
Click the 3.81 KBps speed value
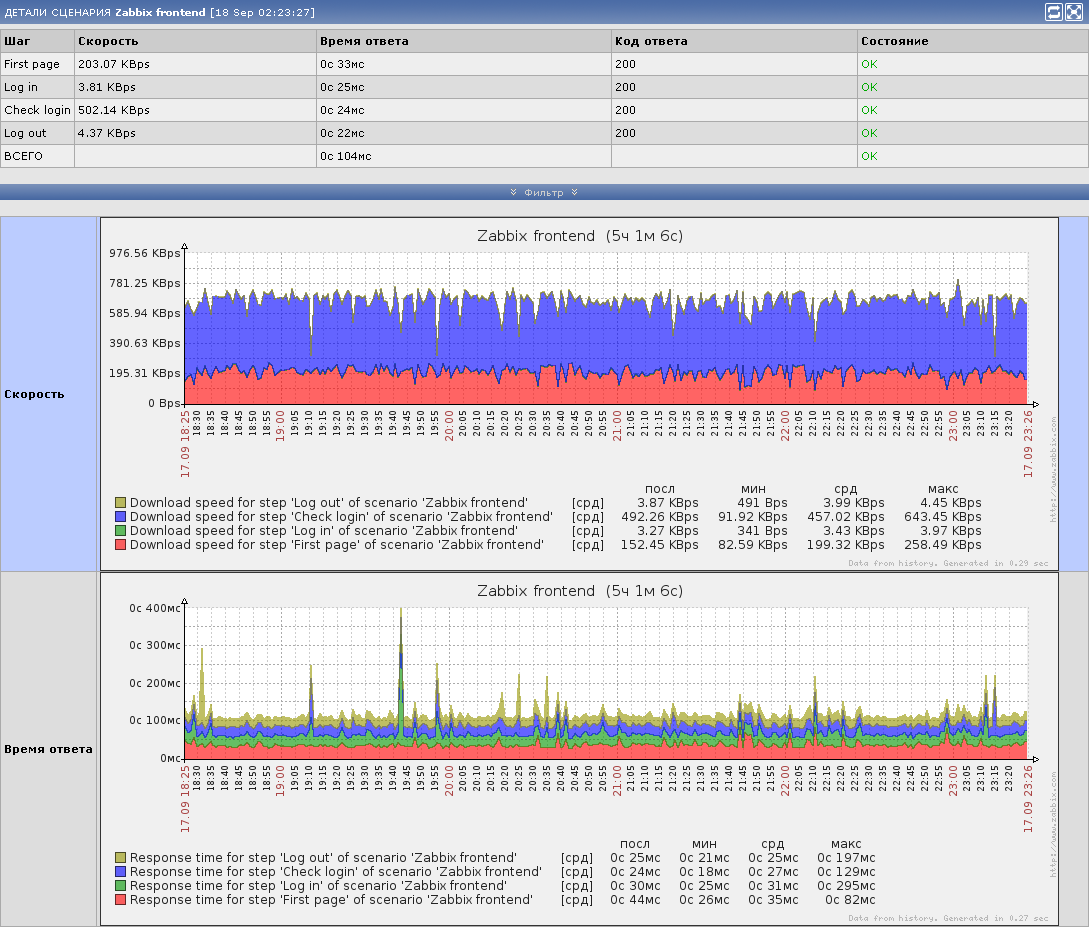click(107, 87)
